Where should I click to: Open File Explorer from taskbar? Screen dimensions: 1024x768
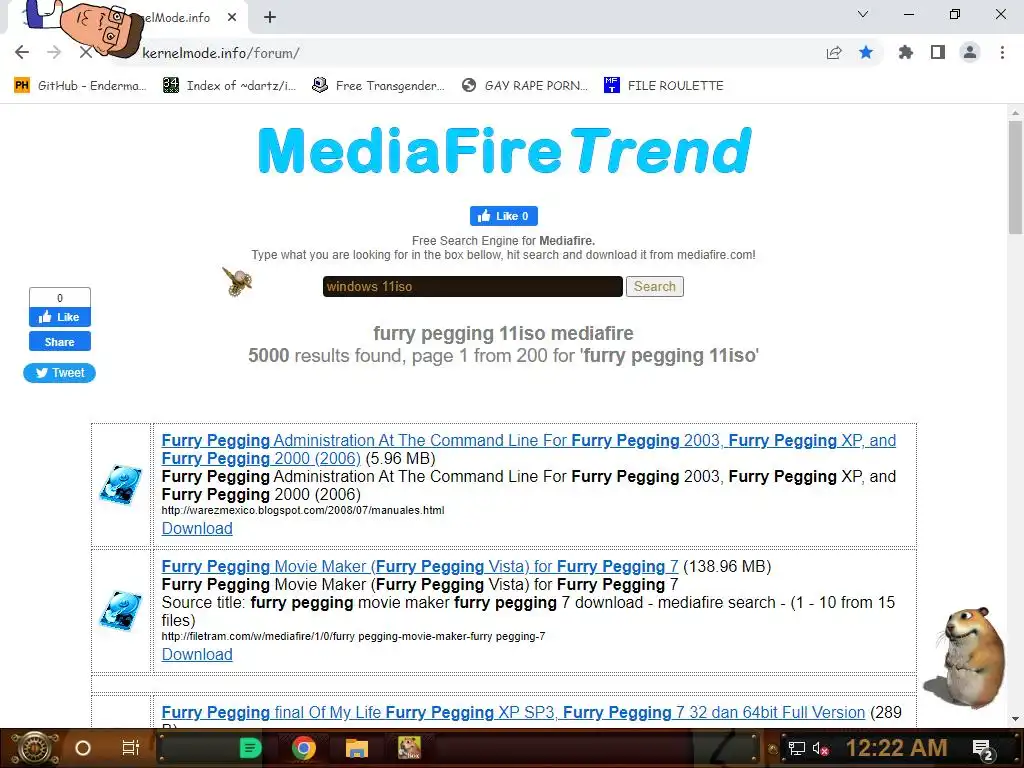[357, 748]
